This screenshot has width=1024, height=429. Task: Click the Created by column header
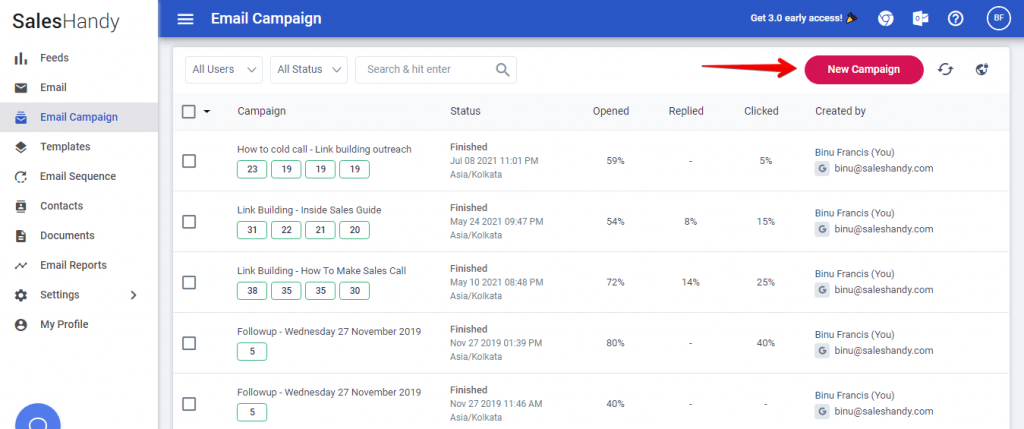click(840, 111)
